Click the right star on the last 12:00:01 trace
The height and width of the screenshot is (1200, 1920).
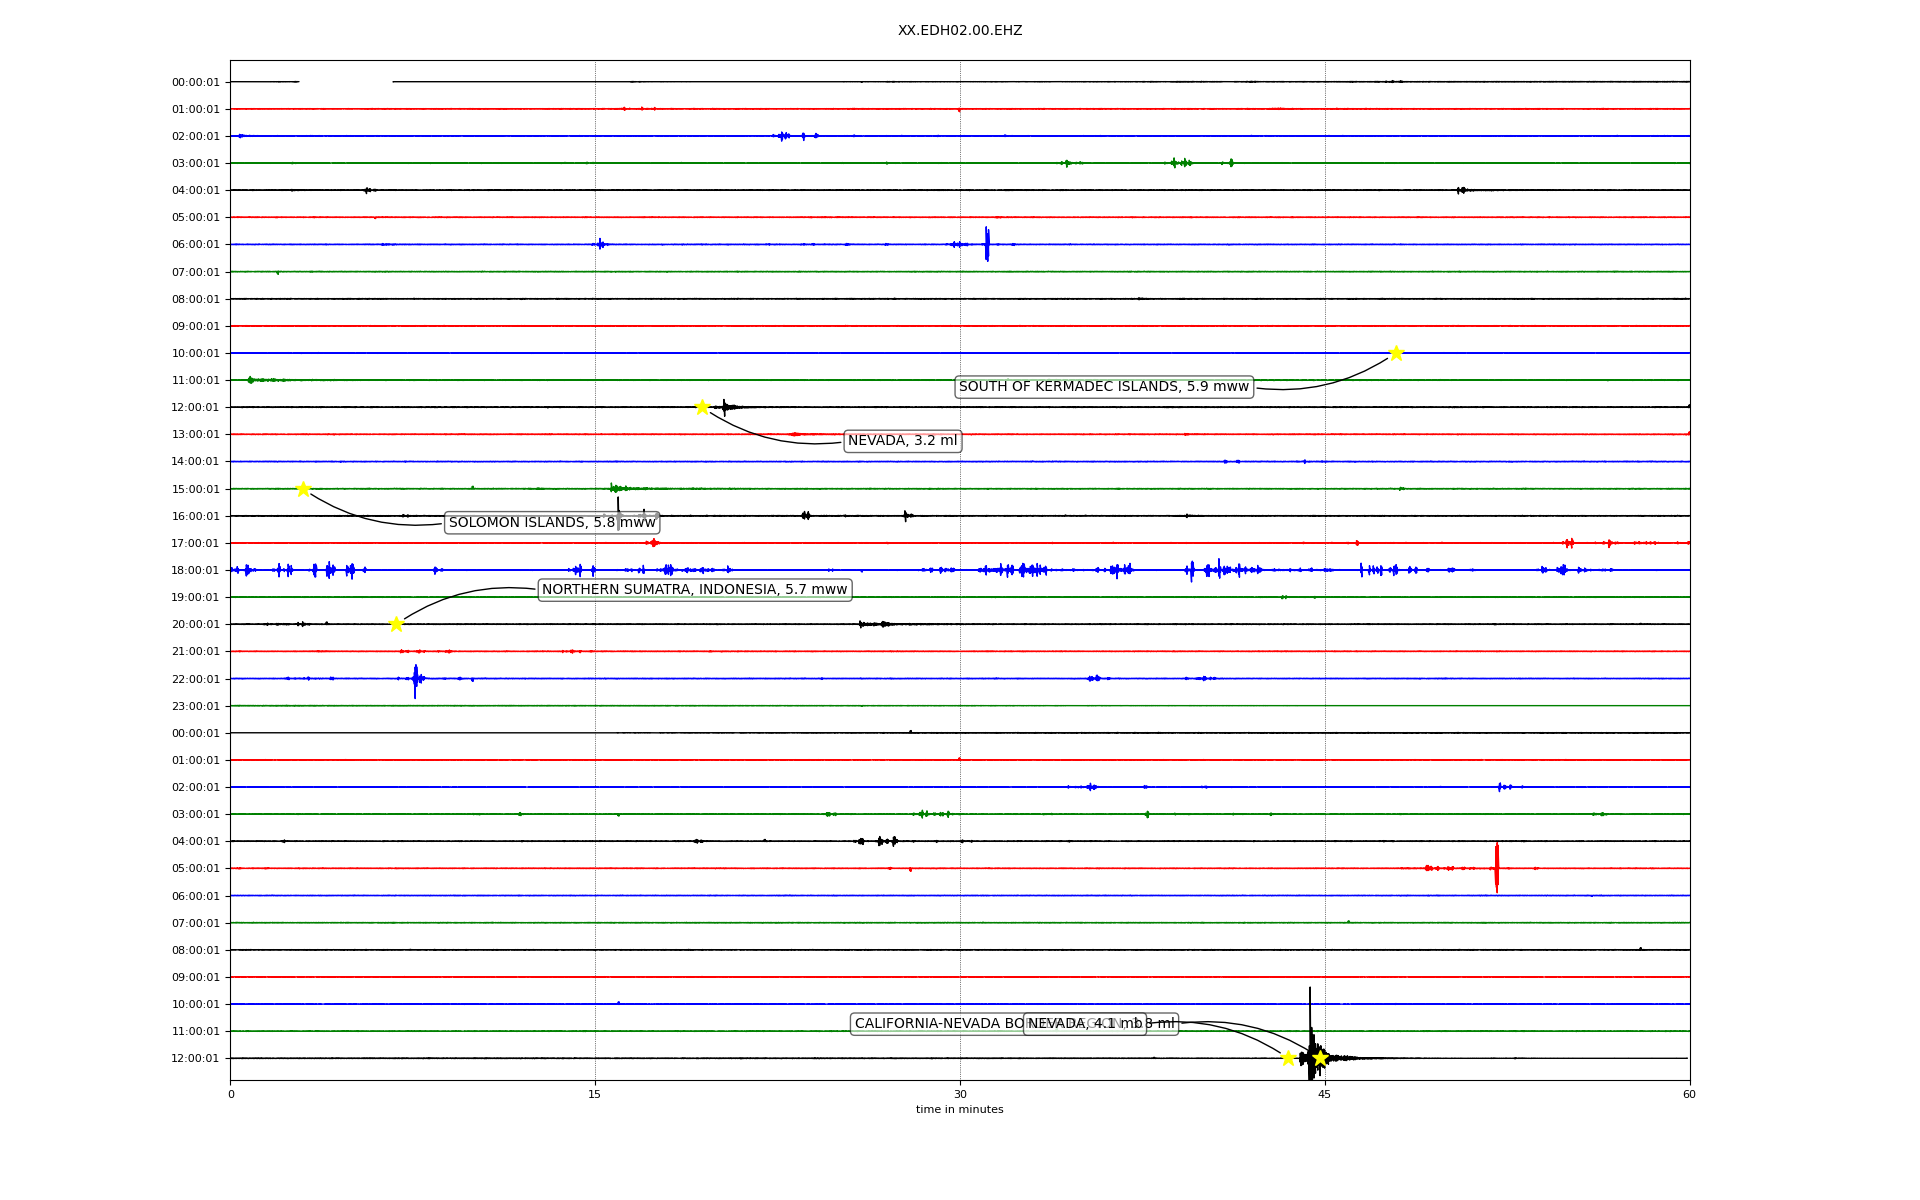point(1320,1058)
